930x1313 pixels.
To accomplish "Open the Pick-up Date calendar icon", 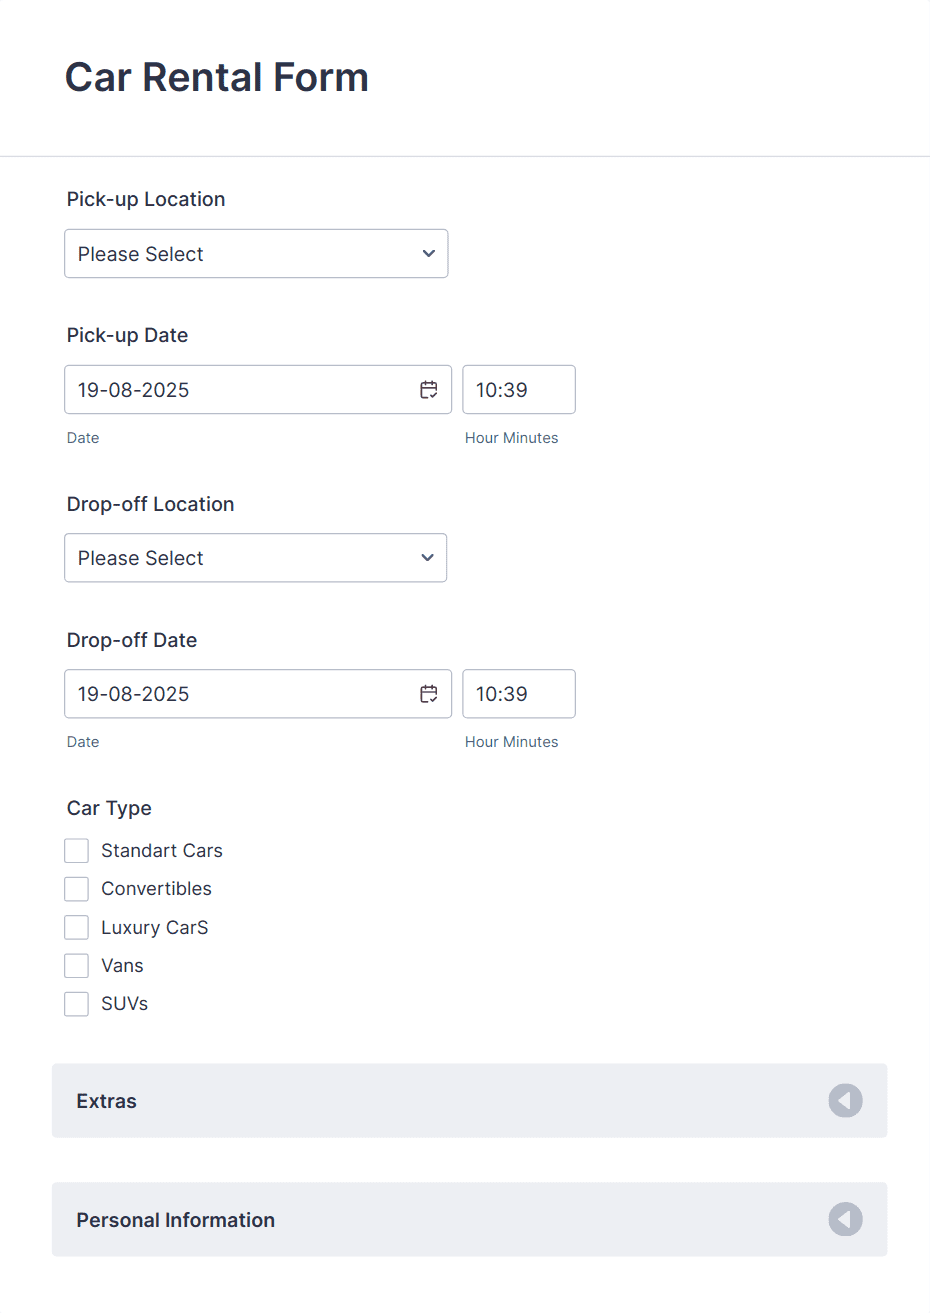I will coord(428,389).
